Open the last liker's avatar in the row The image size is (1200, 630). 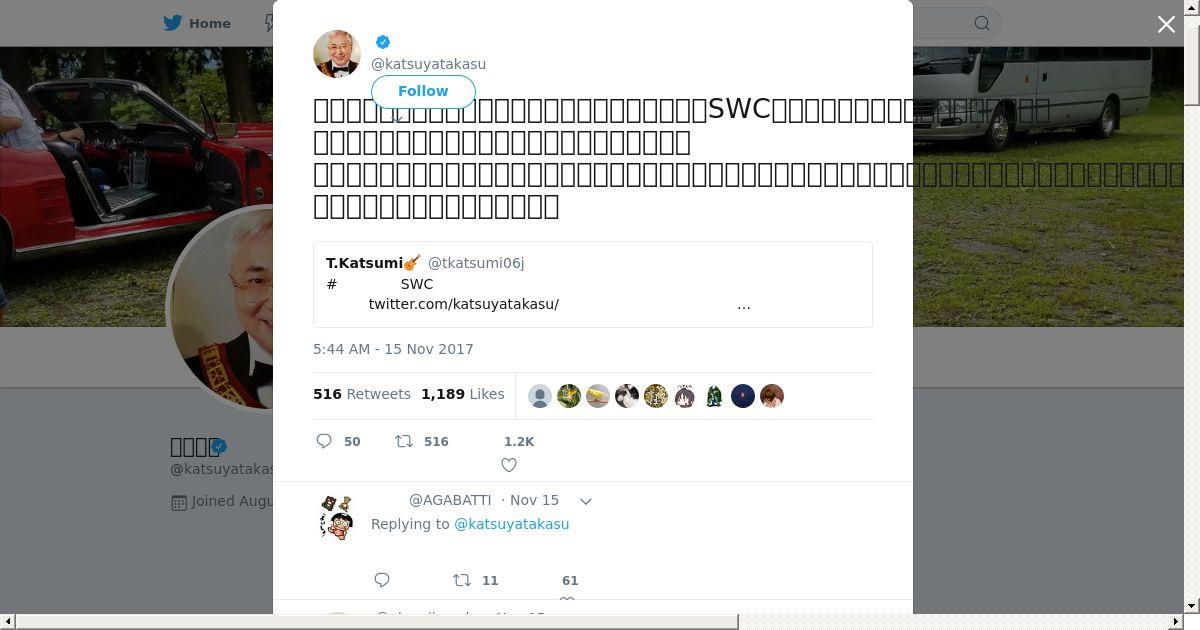[x=772, y=396]
